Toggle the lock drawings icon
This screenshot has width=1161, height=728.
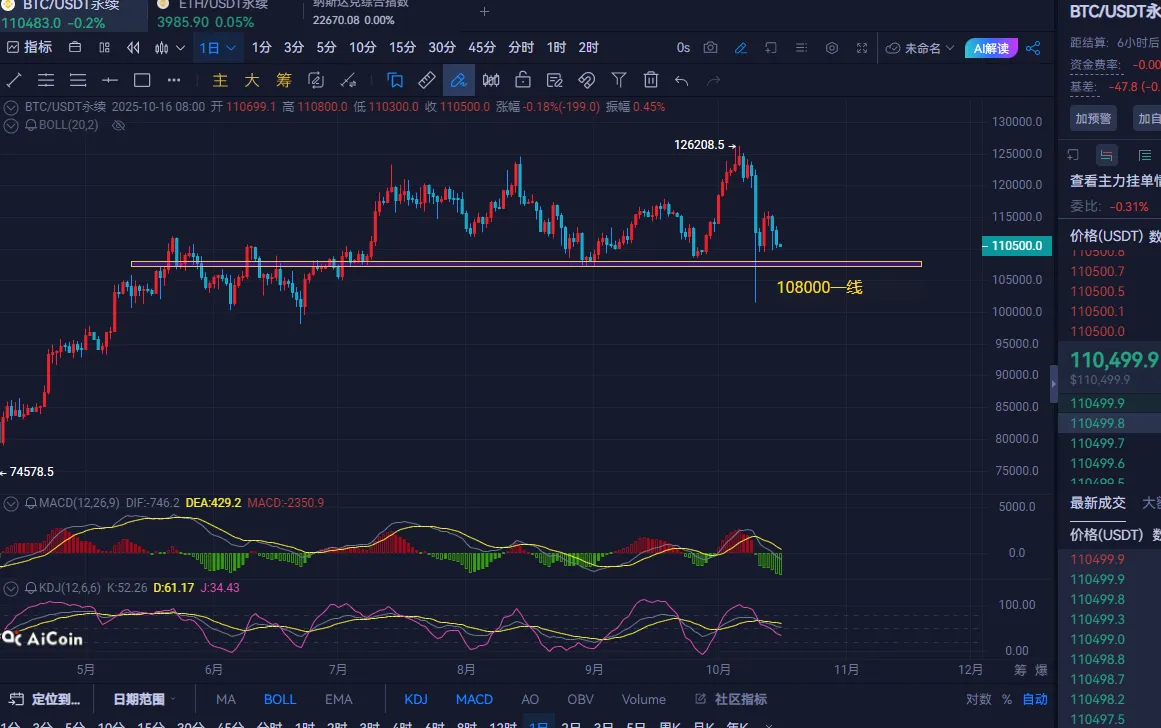click(x=523, y=80)
